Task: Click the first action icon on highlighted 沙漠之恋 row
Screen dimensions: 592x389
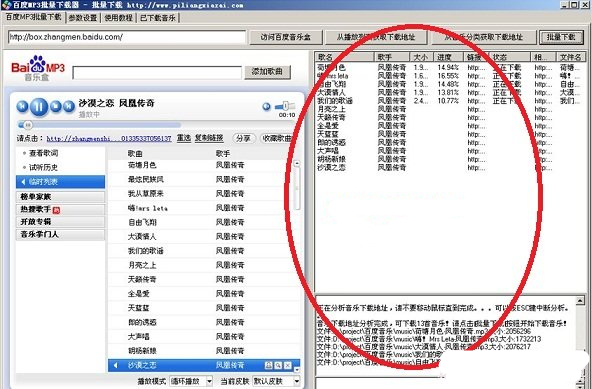Action: coord(268,365)
